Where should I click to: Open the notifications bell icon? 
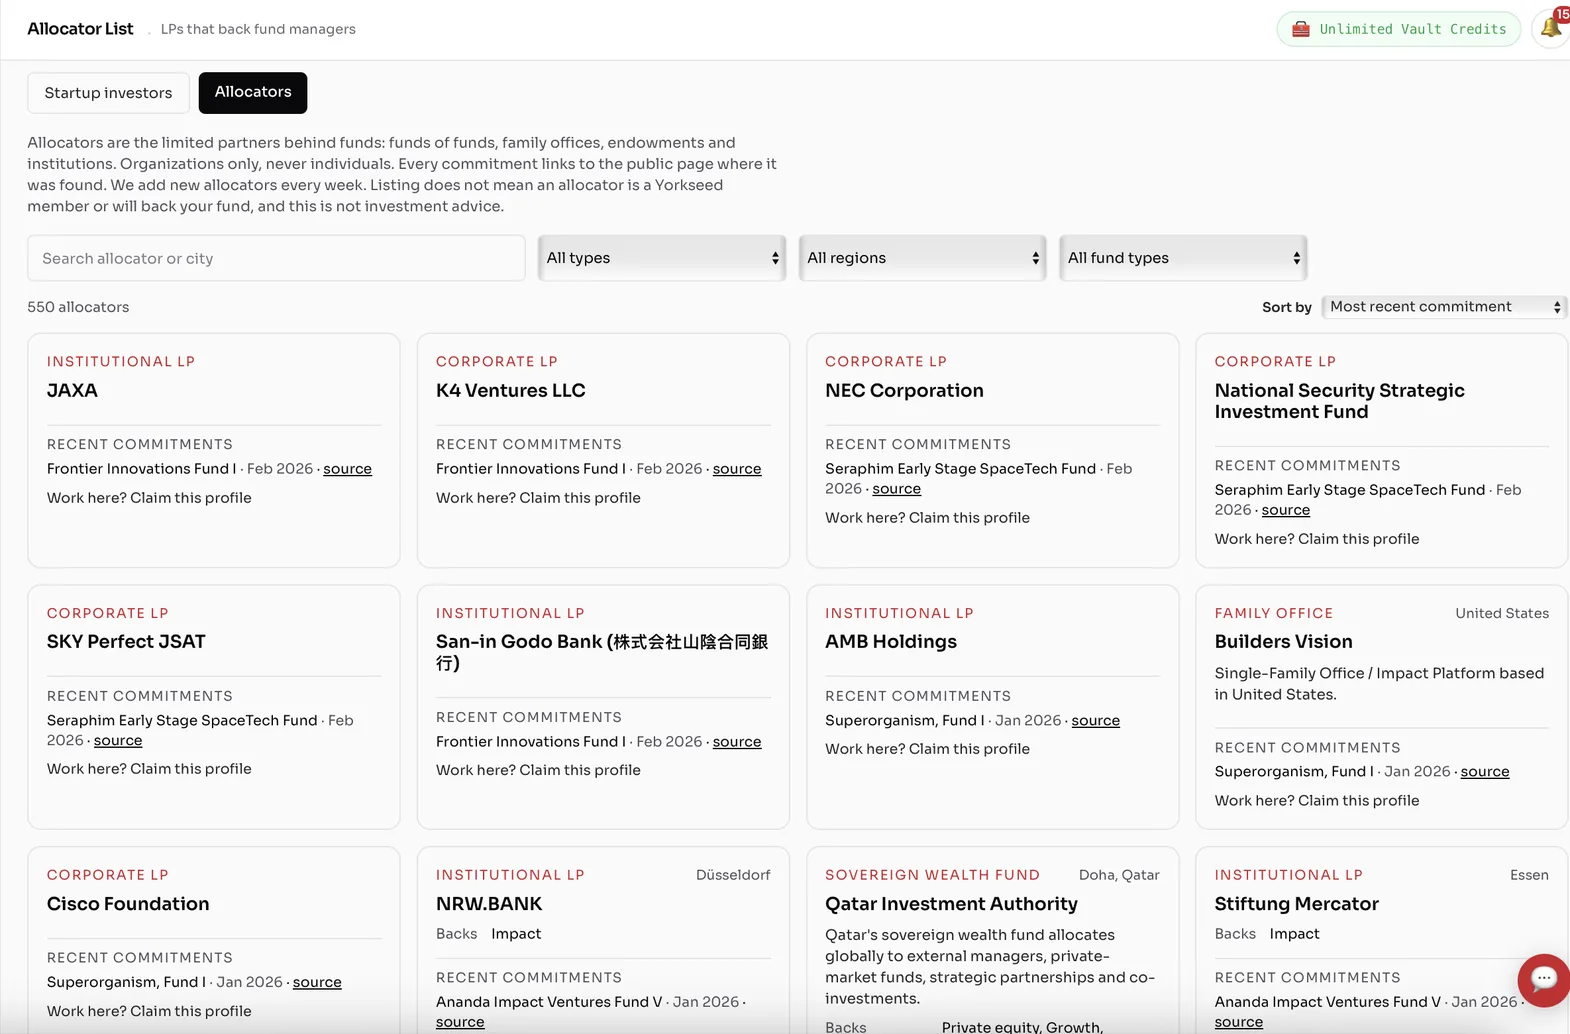click(1551, 28)
